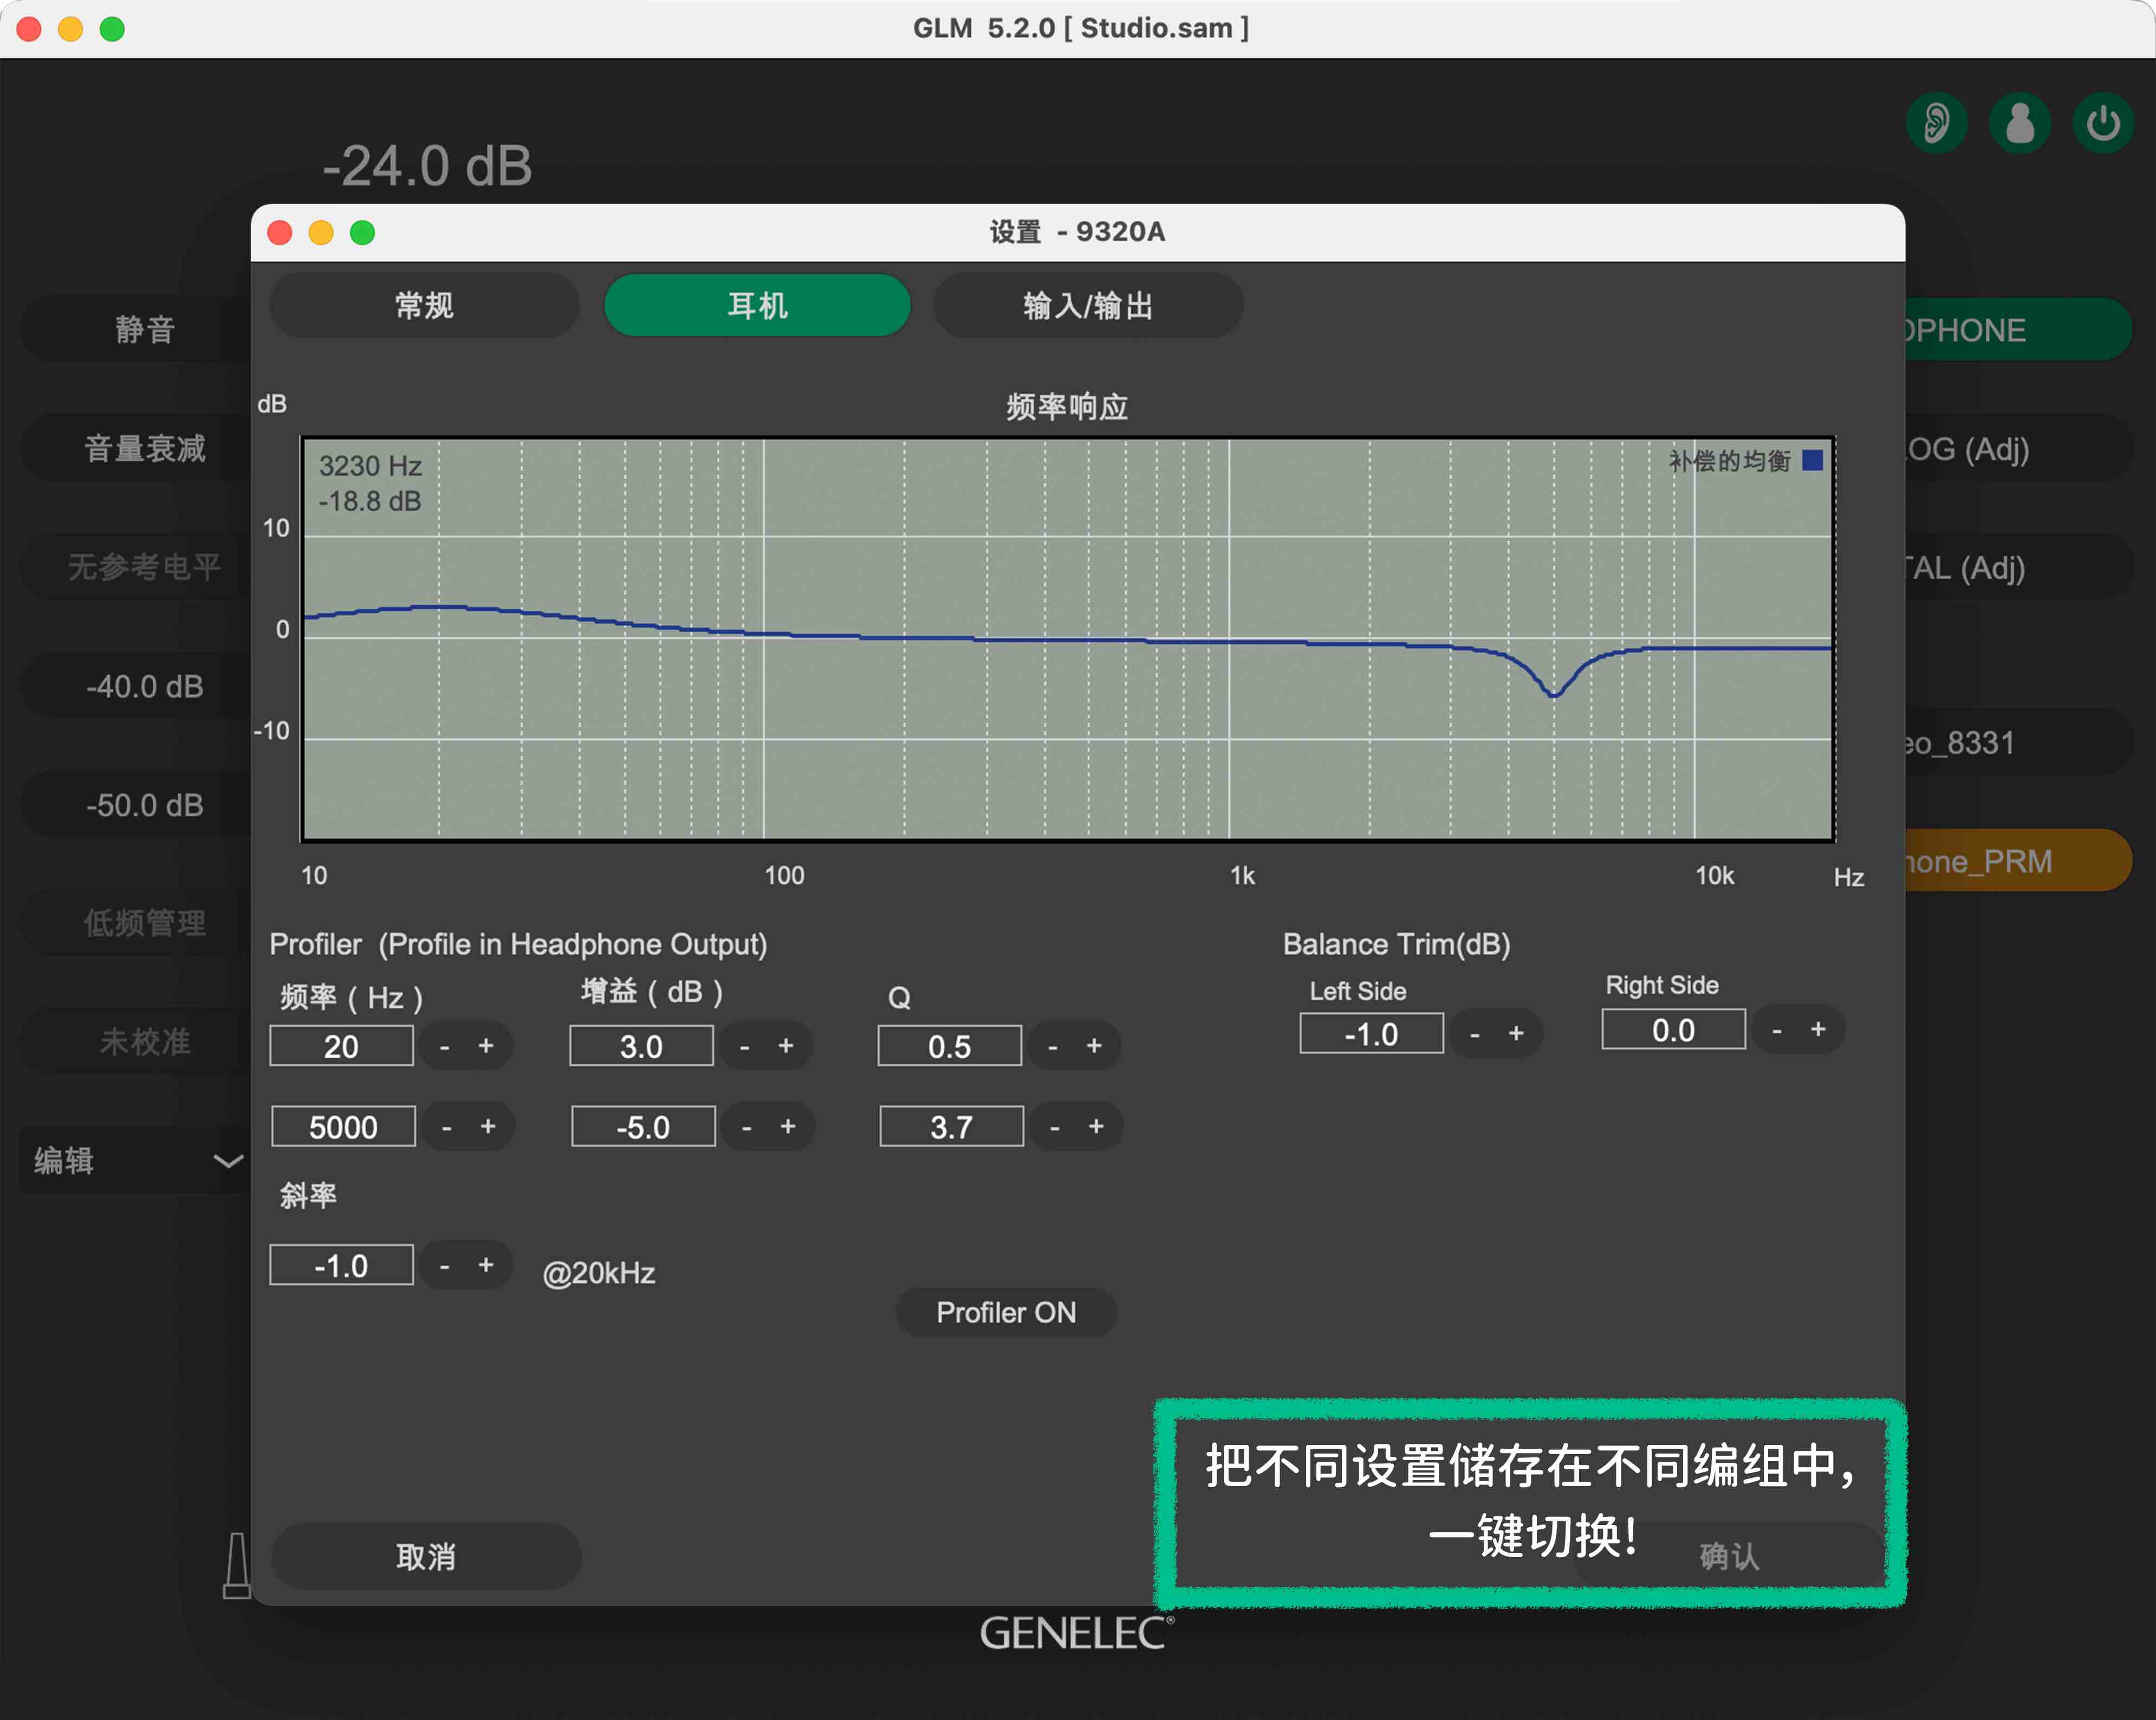Increase Left Side balance trim

1516,1034
